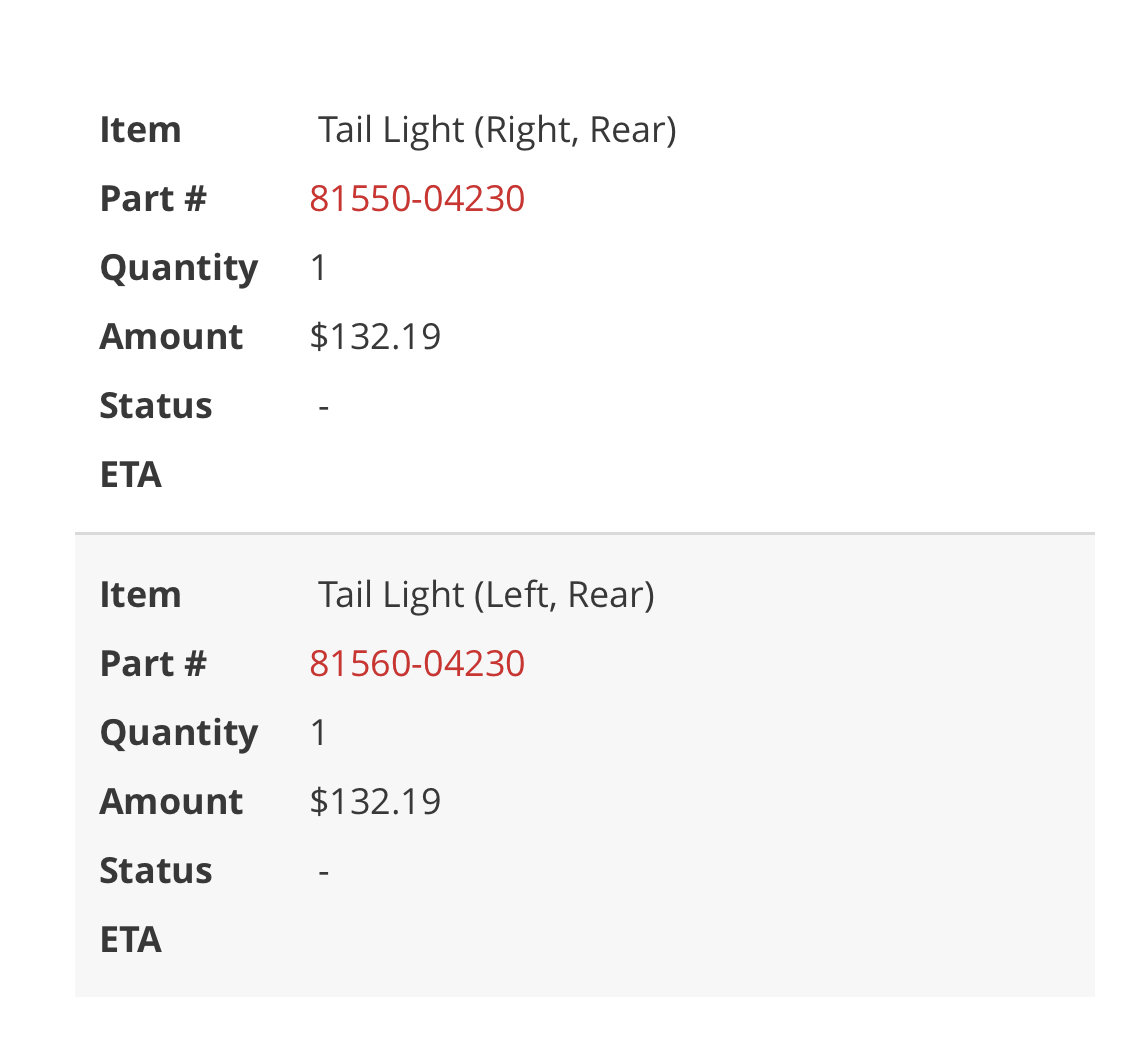1141x1048 pixels.
Task: Click the Status dash for right tail light
Action: coord(324,407)
